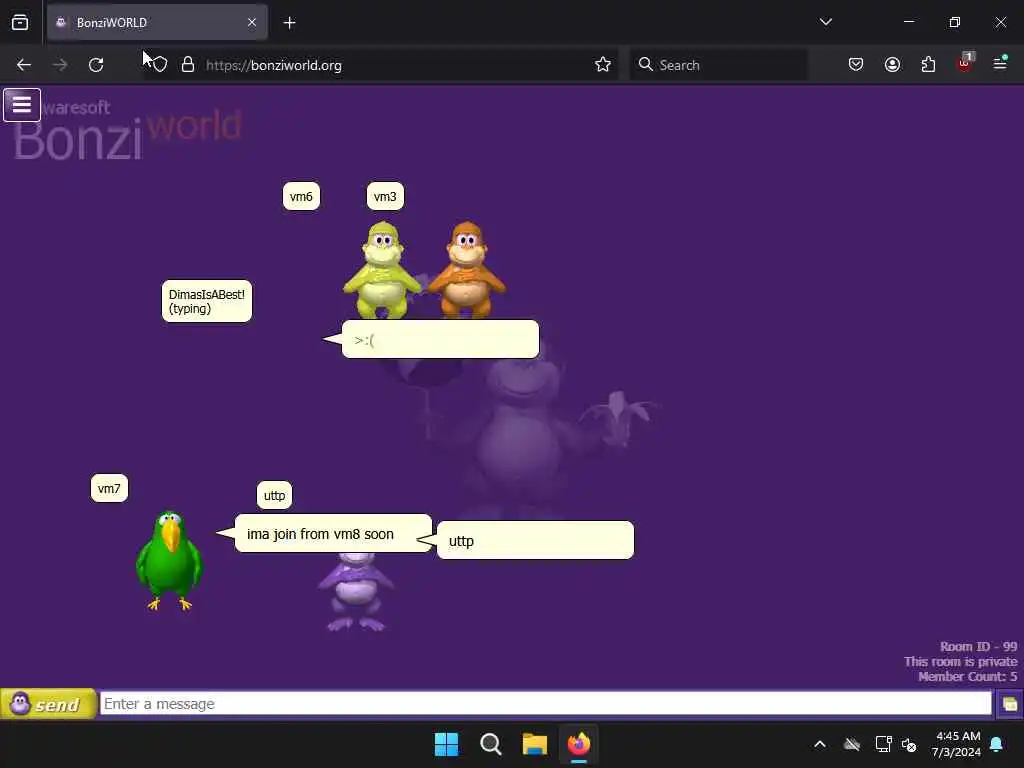Image resolution: width=1024 pixels, height=768 pixels.
Task: Click the address bar URL bonziworld.org
Action: coord(274,65)
